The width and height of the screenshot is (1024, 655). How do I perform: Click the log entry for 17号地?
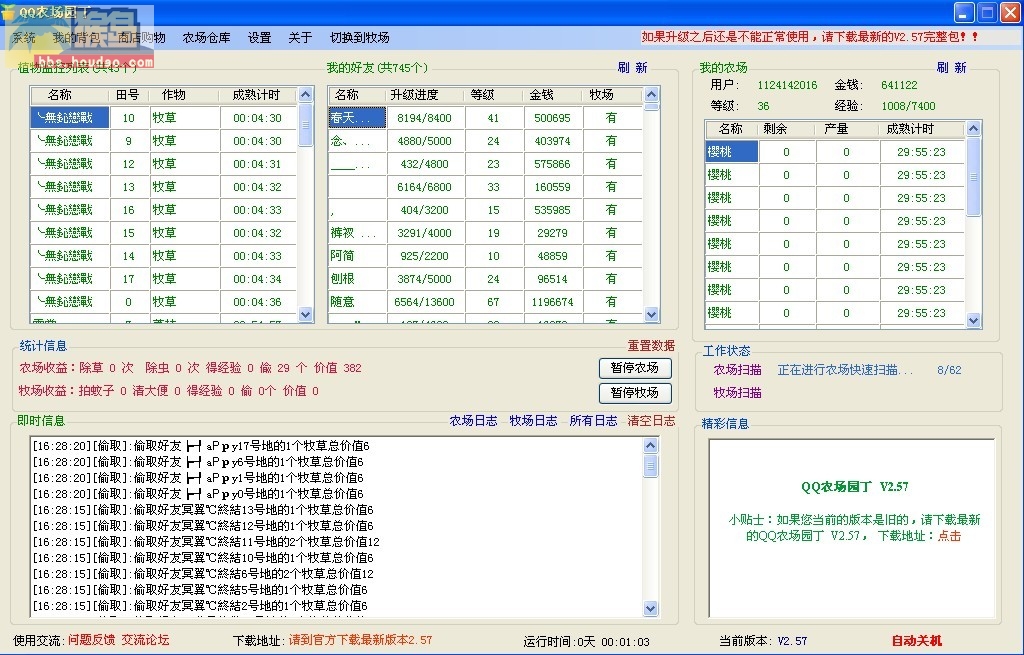pos(201,446)
